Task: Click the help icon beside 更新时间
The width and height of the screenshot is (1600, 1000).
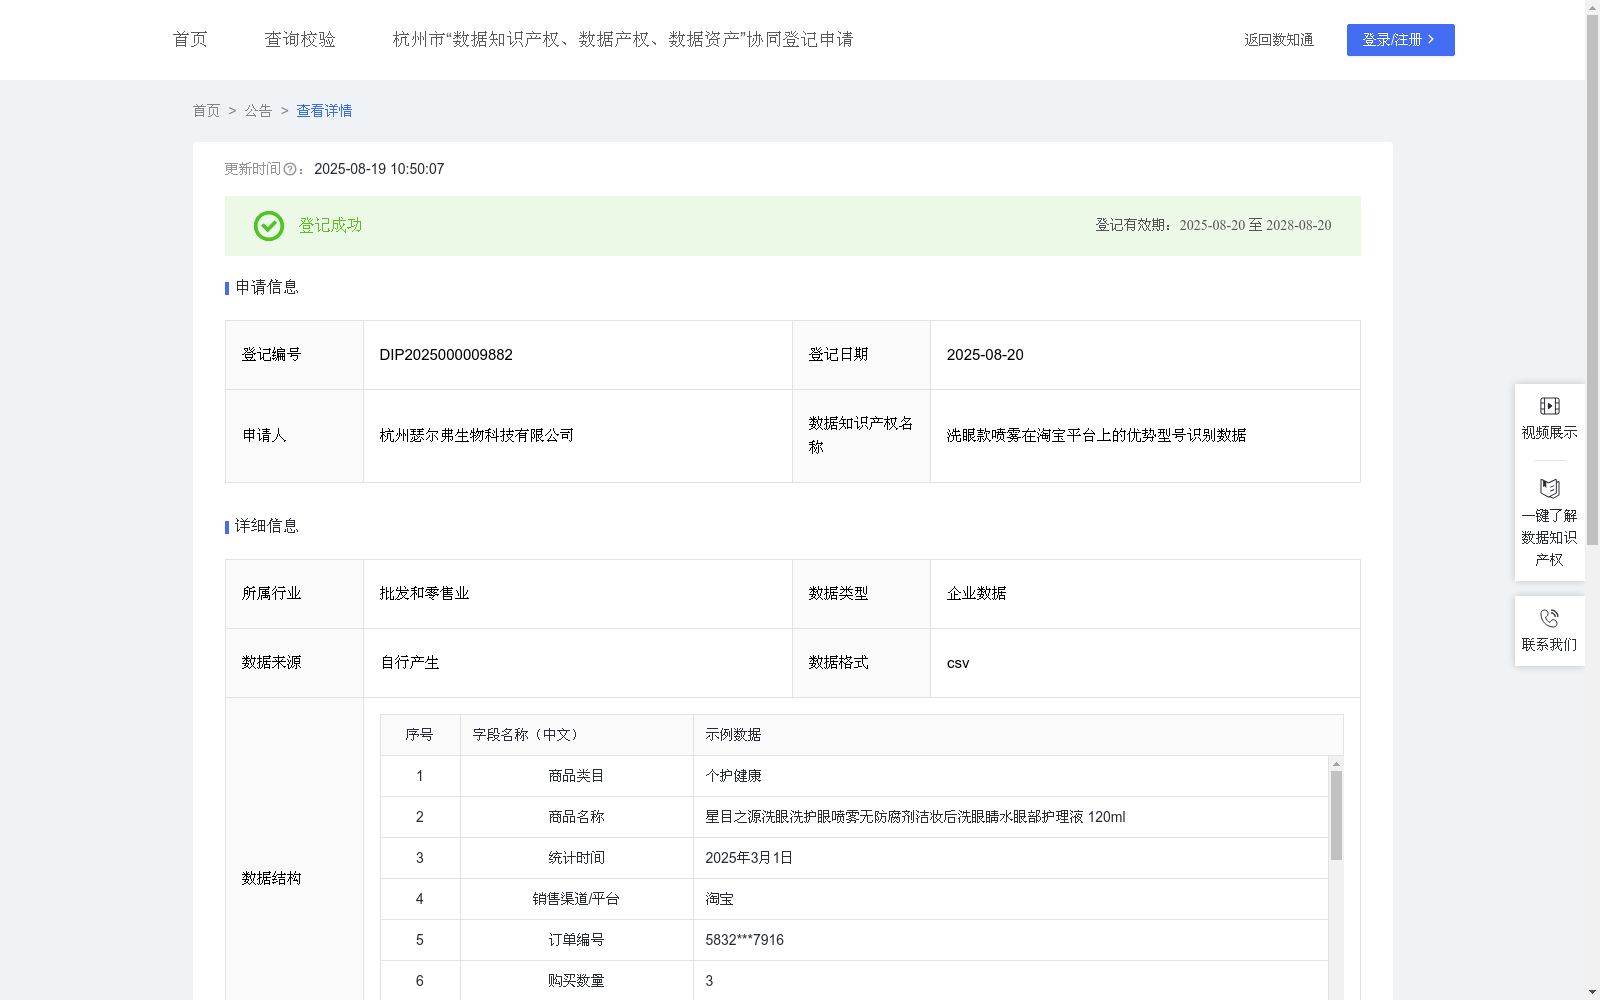Action: click(x=290, y=170)
